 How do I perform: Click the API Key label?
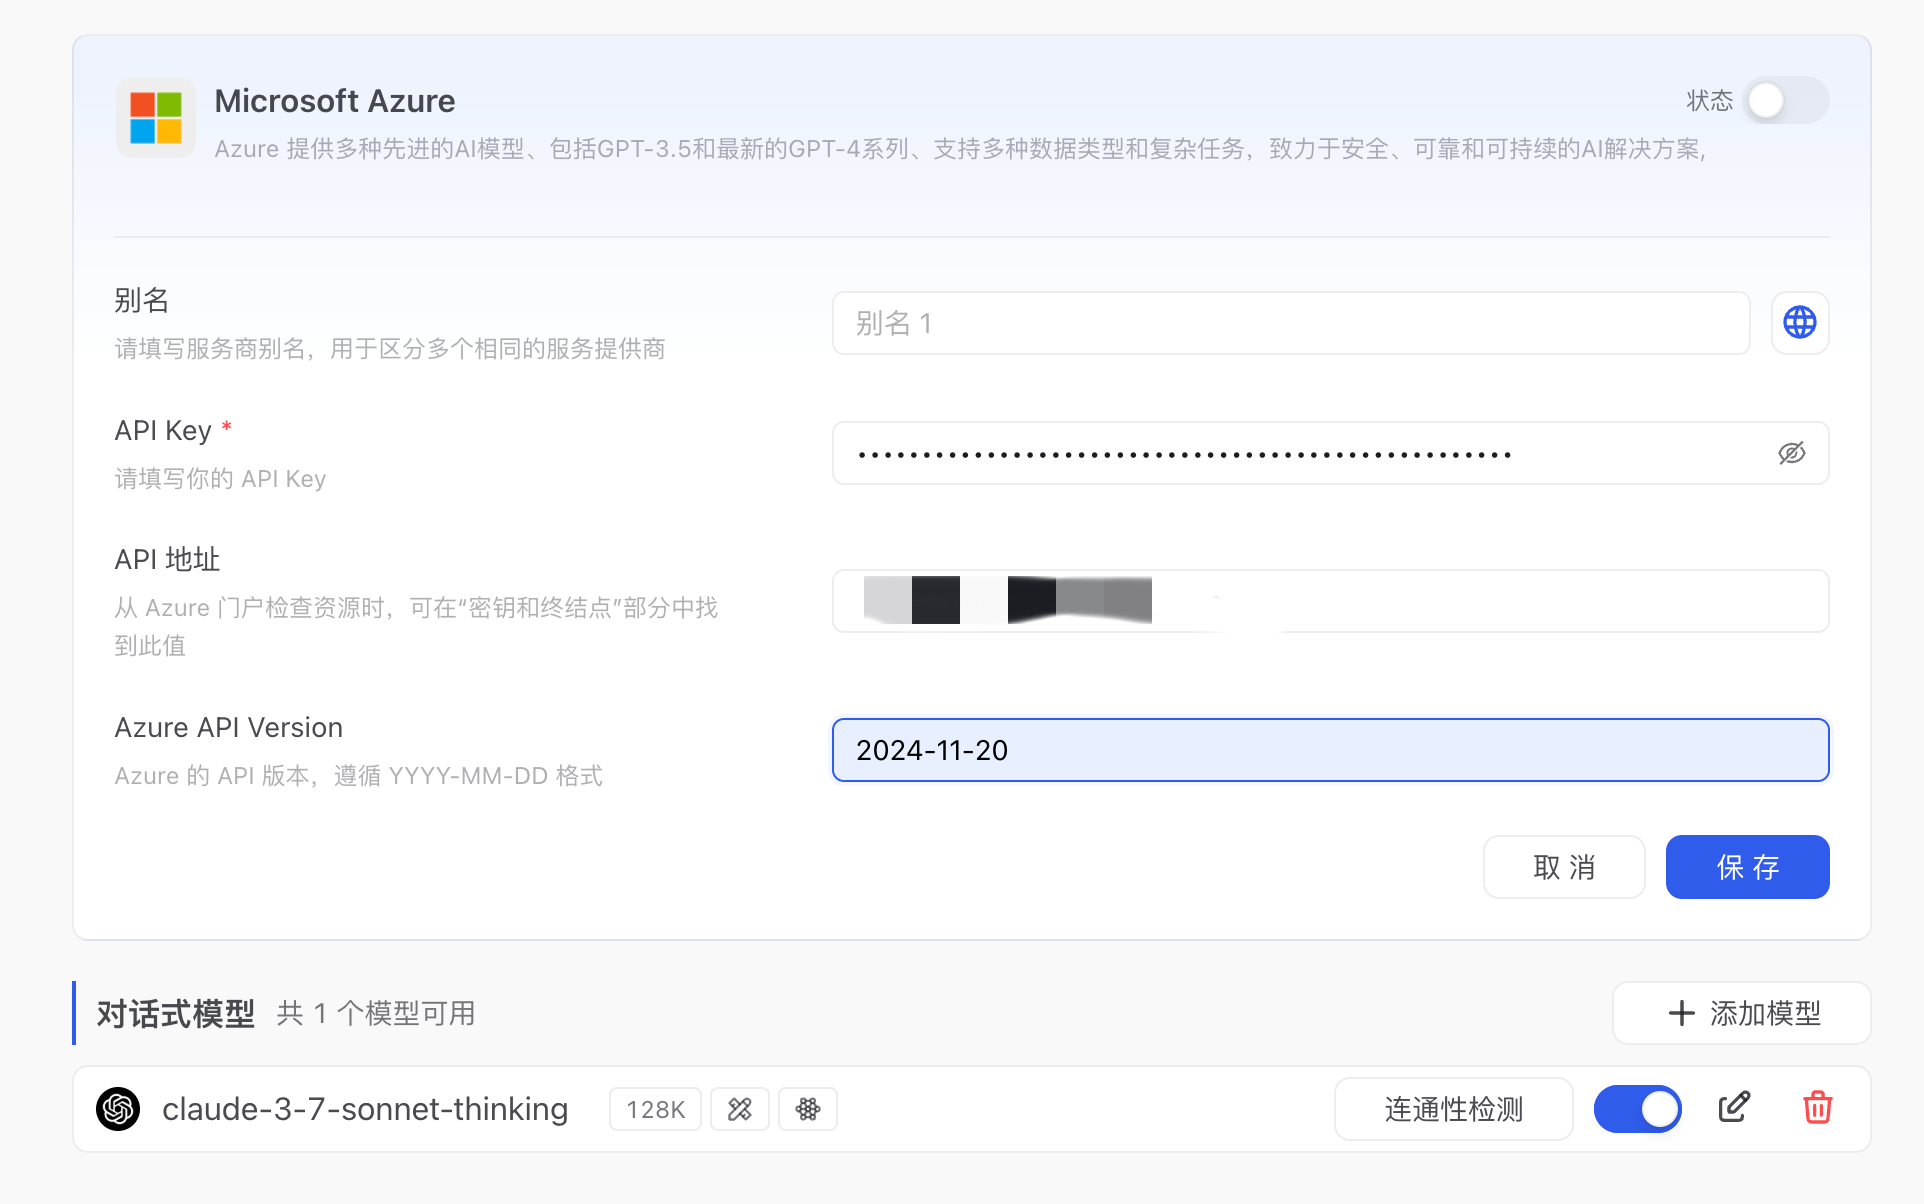pos(163,430)
